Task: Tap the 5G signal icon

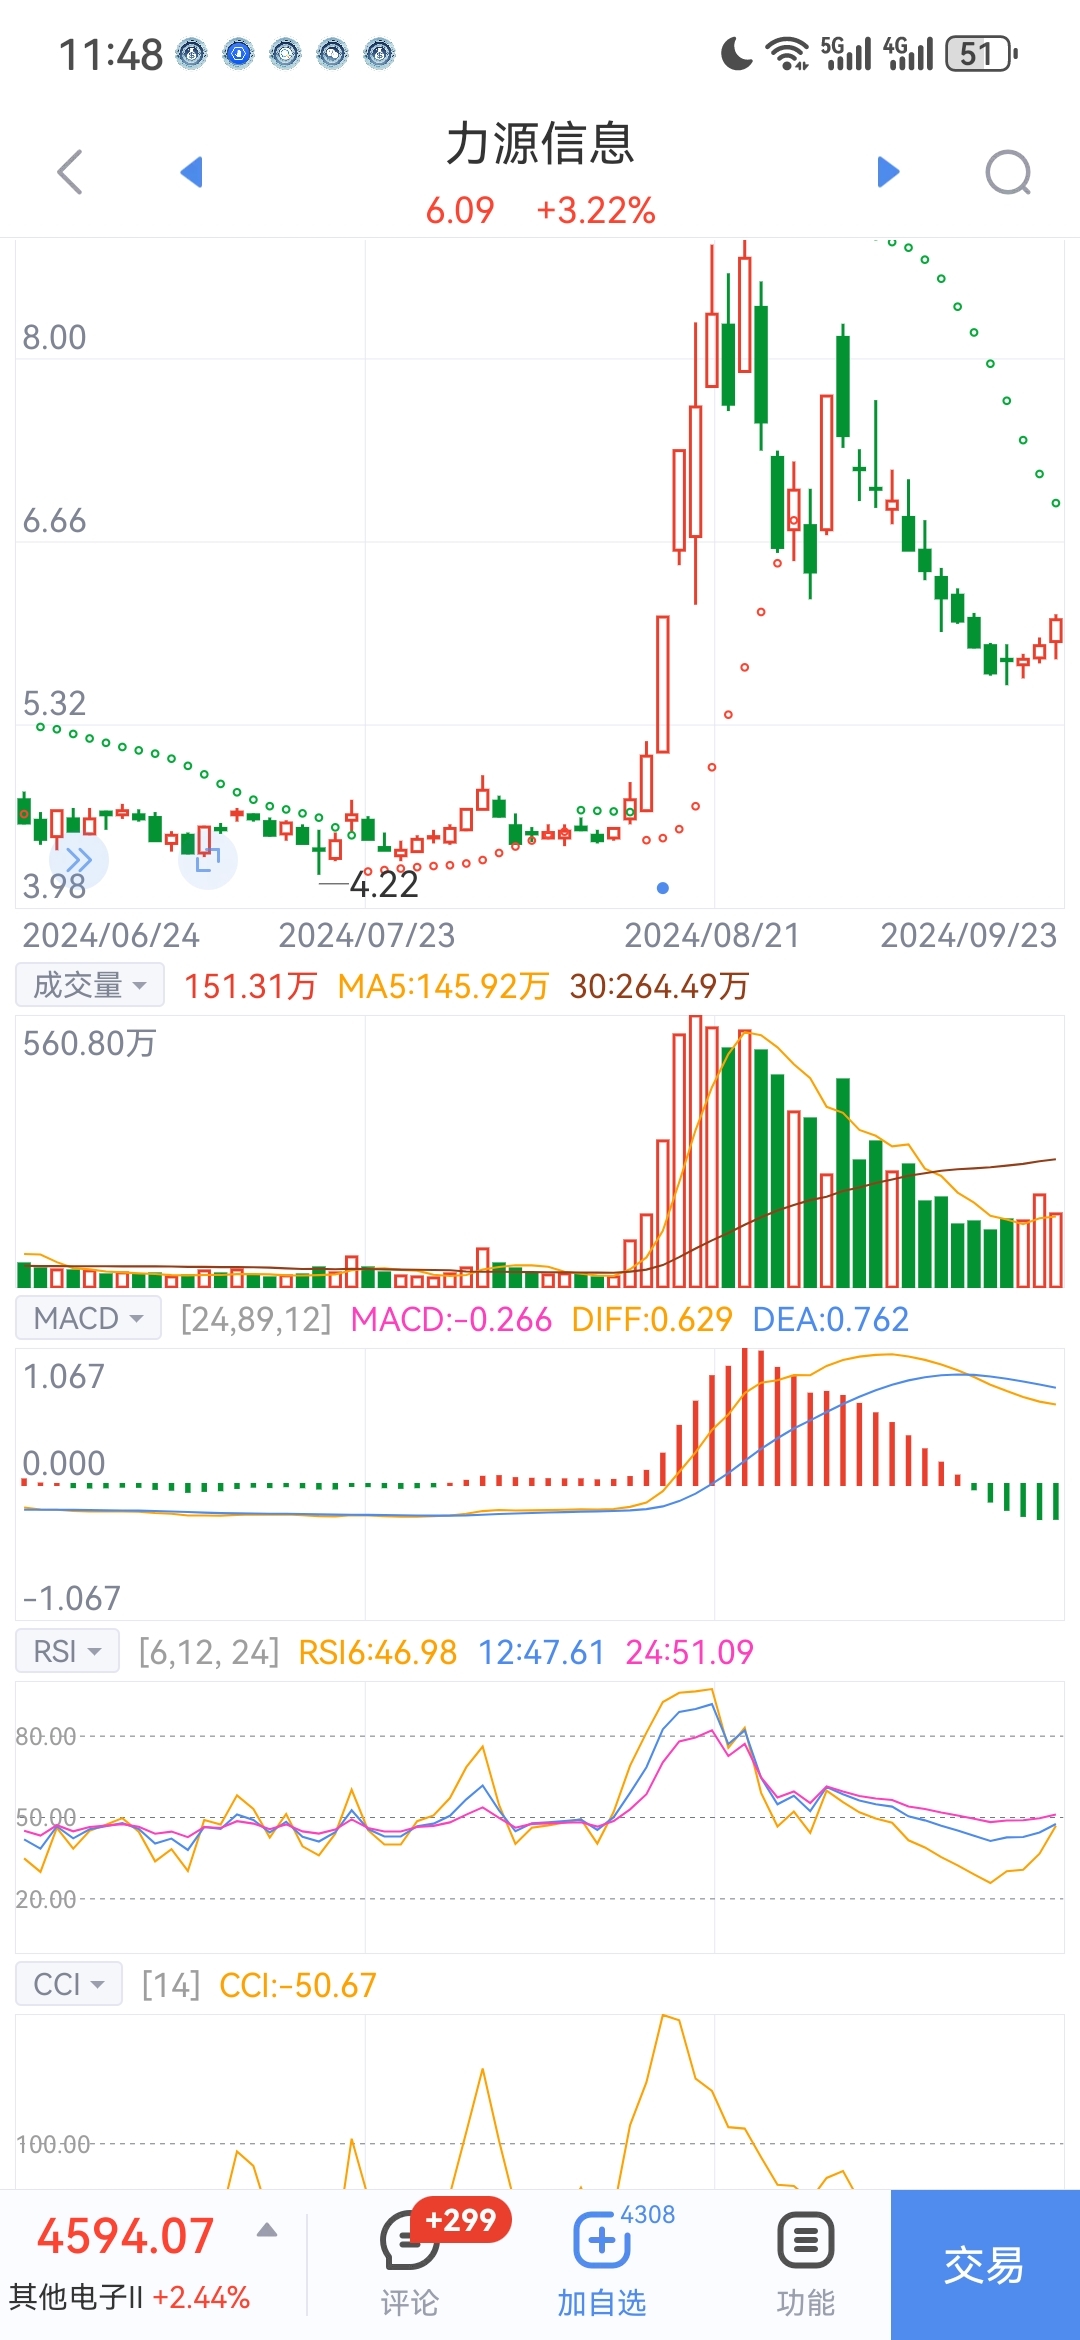Action: (x=846, y=53)
